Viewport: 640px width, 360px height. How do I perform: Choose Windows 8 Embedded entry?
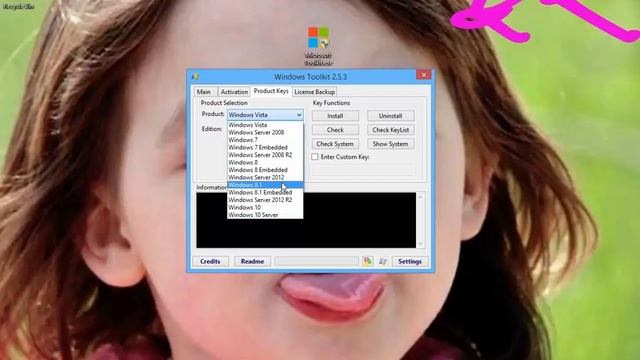pos(265,170)
